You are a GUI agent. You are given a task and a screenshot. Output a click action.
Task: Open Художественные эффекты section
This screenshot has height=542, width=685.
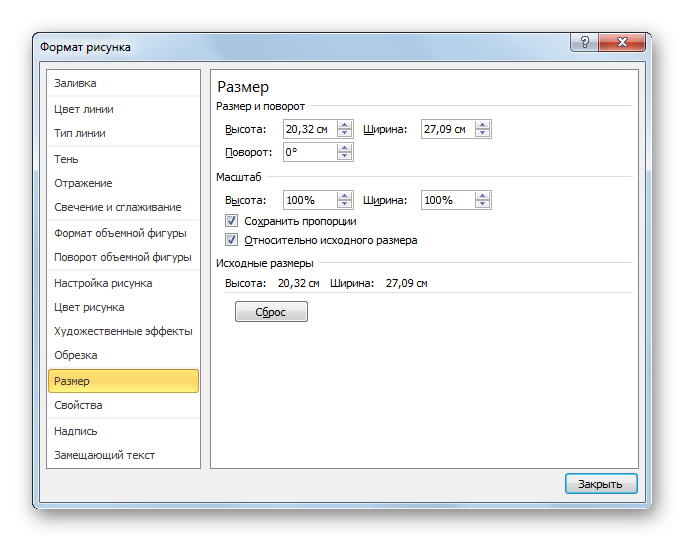pos(123,331)
